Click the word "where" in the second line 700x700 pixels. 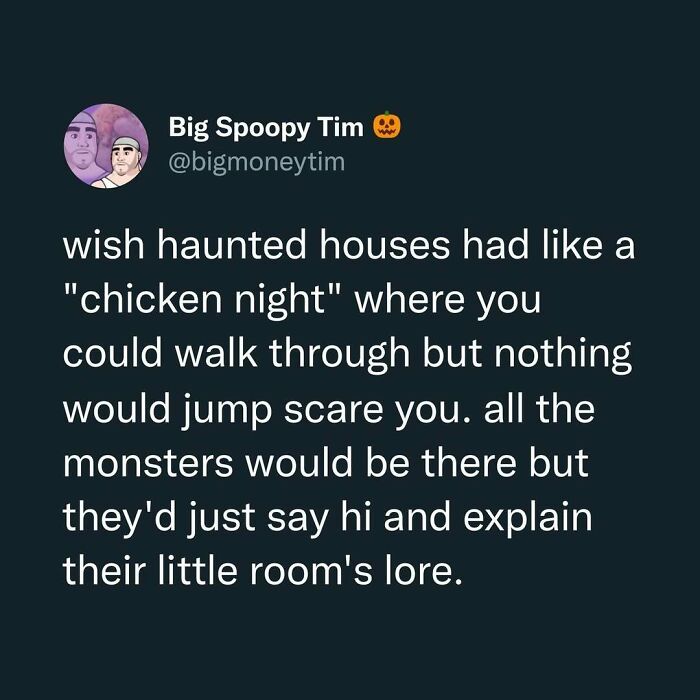coord(409,300)
